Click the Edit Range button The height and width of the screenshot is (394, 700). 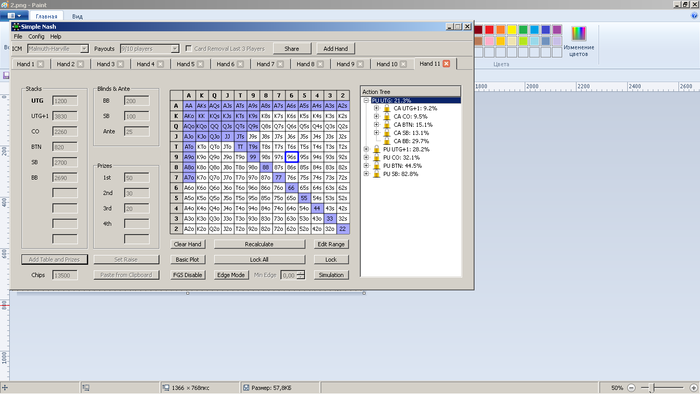[331, 244]
